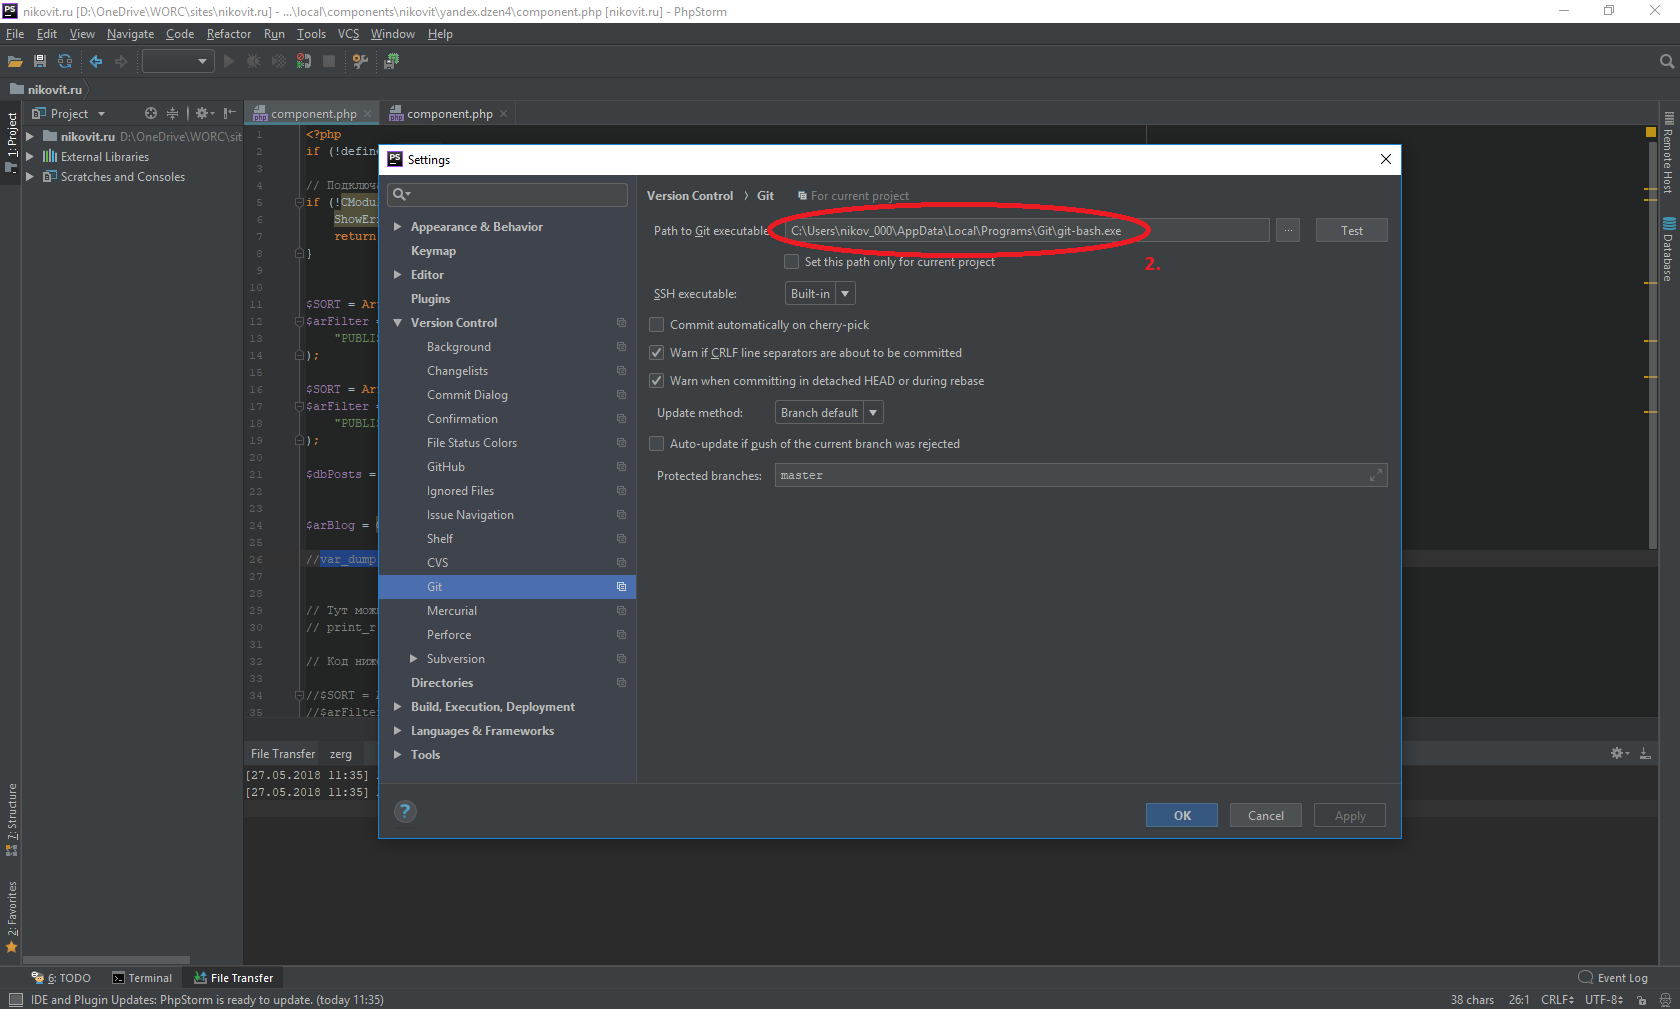Expand the nikovit.ru project tree node
The height and width of the screenshot is (1009, 1680).
tap(30, 136)
